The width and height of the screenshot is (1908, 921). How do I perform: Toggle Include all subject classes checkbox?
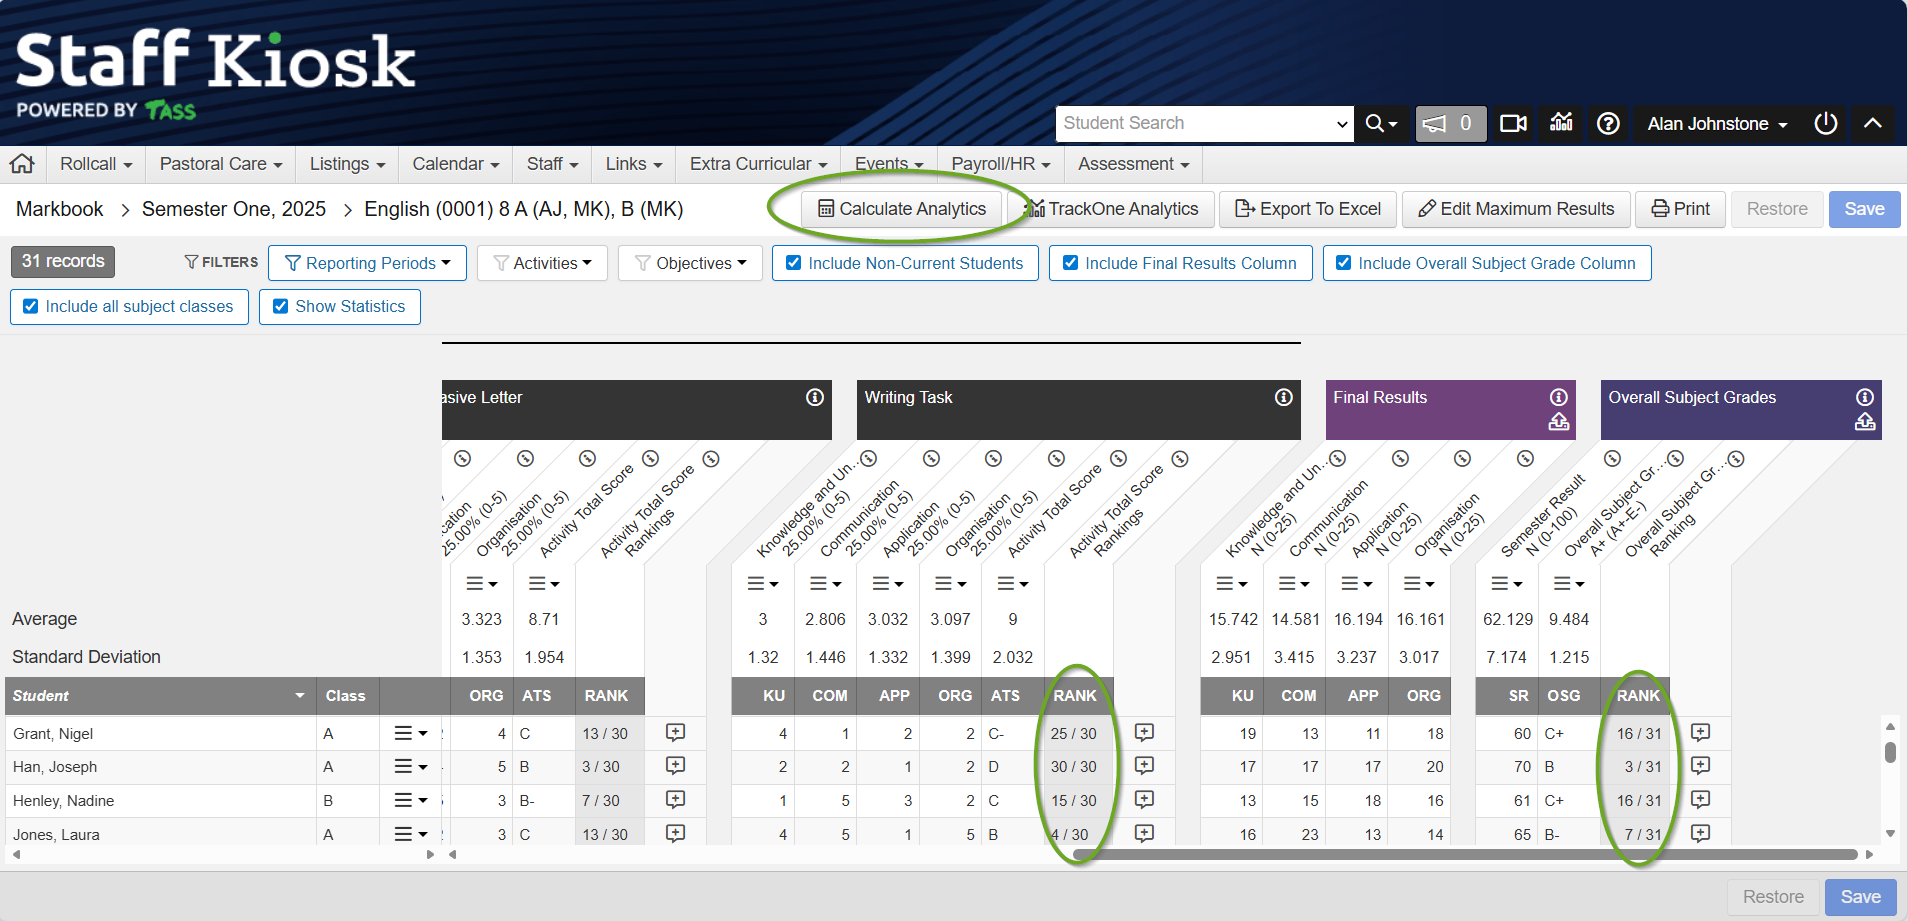31,307
